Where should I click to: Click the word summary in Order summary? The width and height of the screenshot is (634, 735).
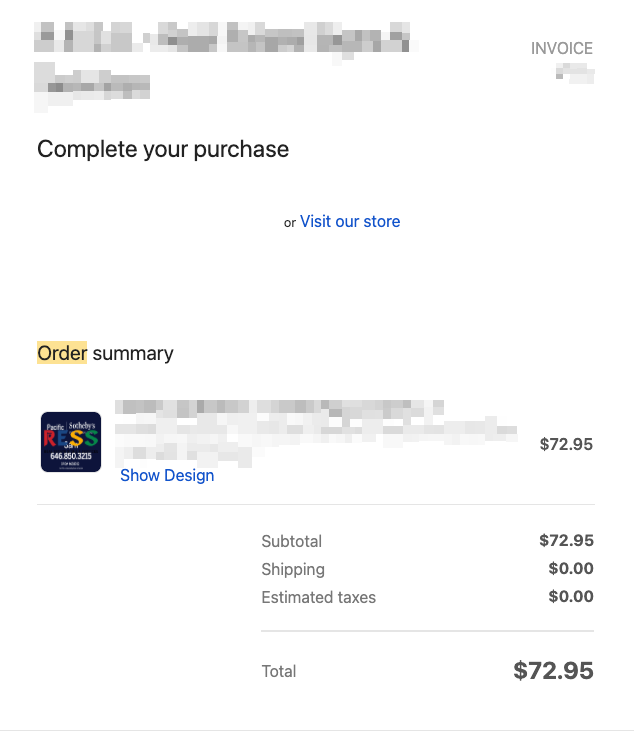click(133, 353)
